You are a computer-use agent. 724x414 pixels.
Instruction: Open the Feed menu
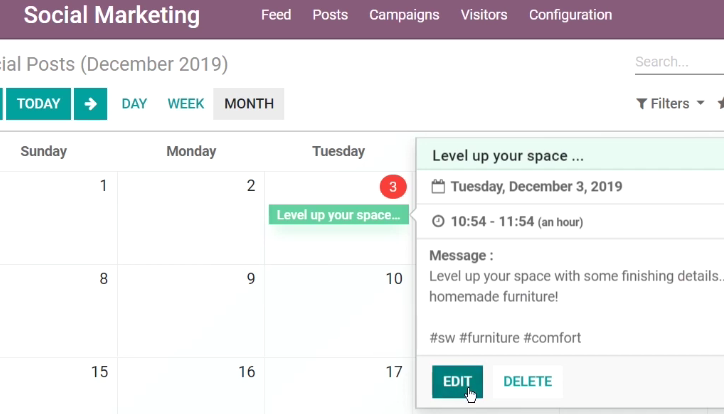[276, 15]
